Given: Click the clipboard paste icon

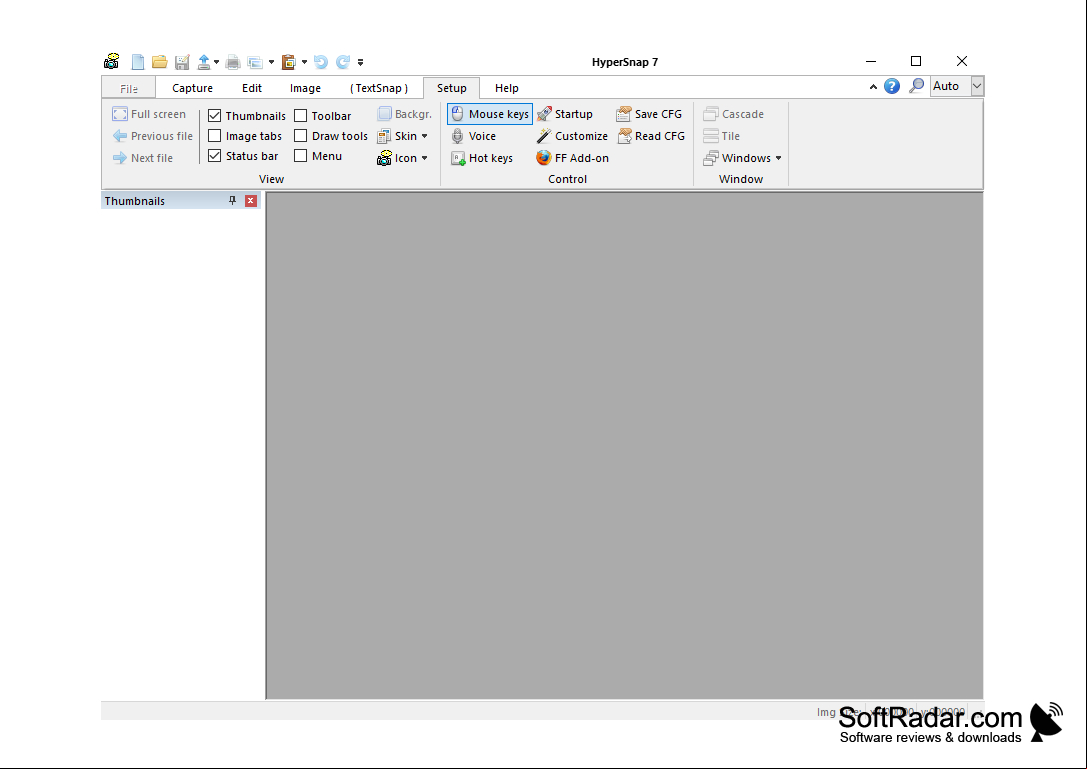Looking at the screenshot, I should (x=289, y=62).
